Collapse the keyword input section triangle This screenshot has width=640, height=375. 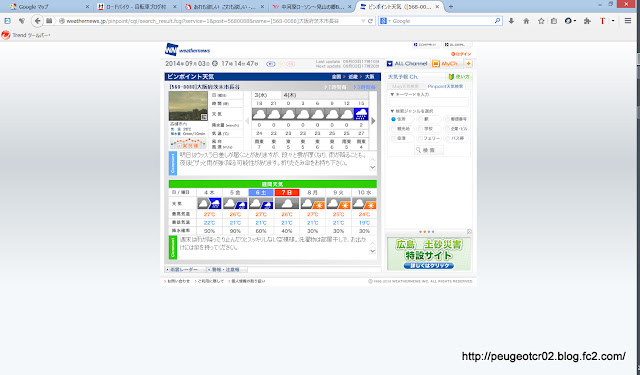point(392,94)
